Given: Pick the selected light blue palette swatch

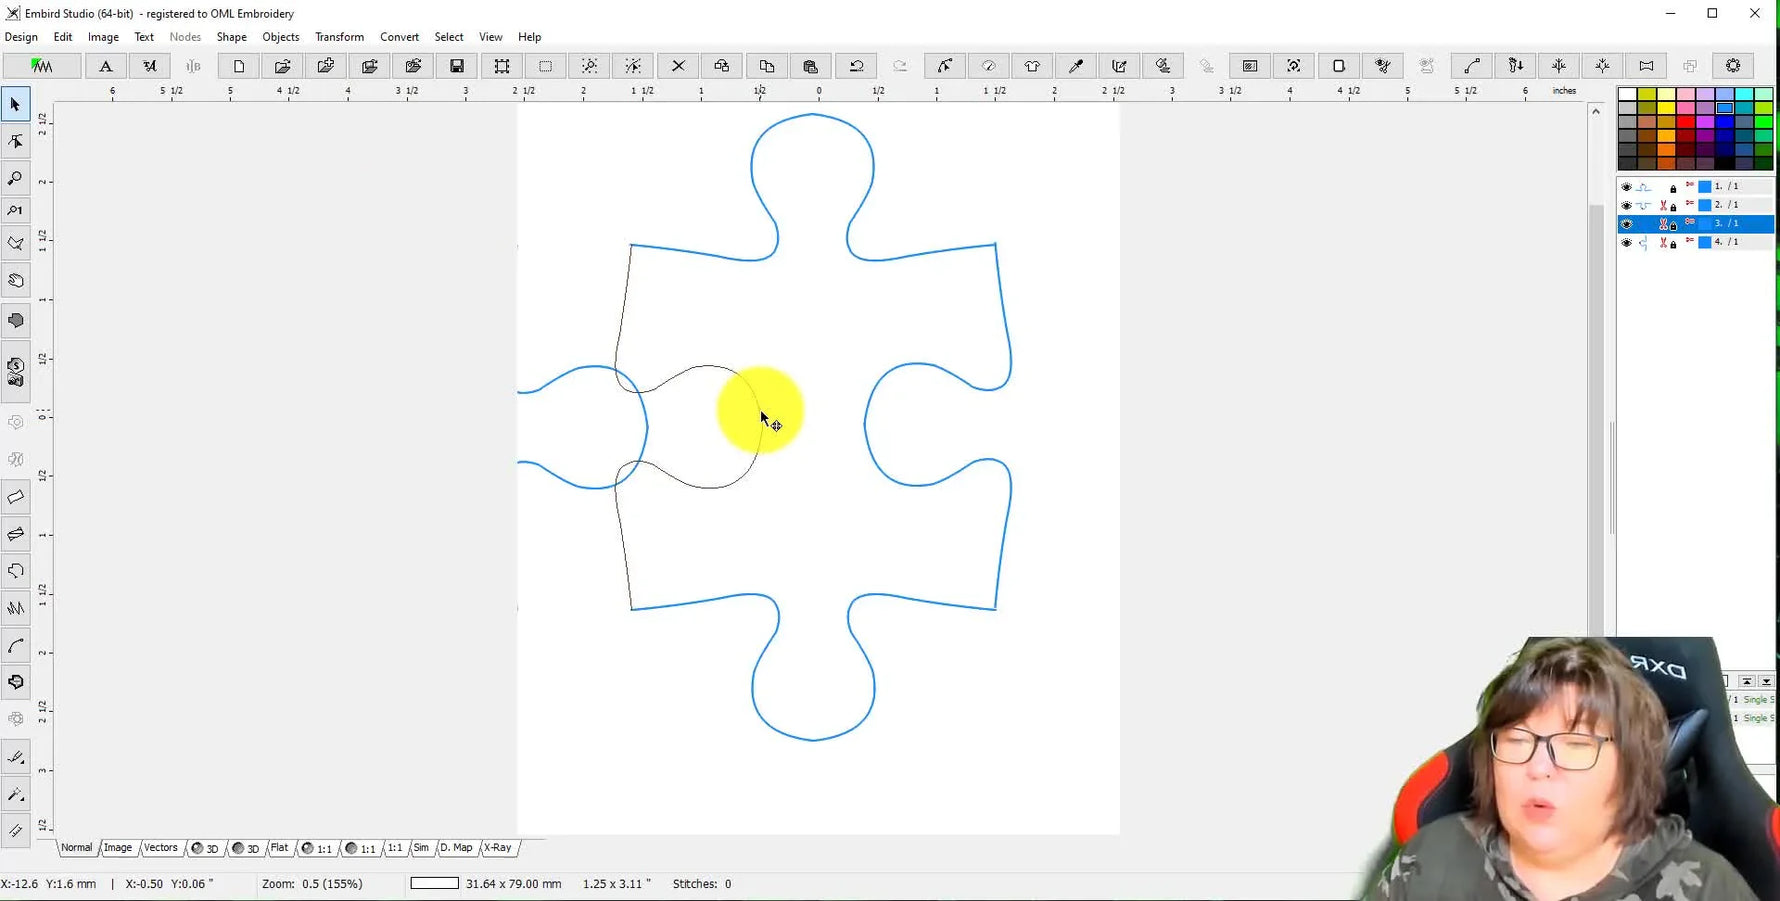Looking at the screenshot, I should point(1725,108).
